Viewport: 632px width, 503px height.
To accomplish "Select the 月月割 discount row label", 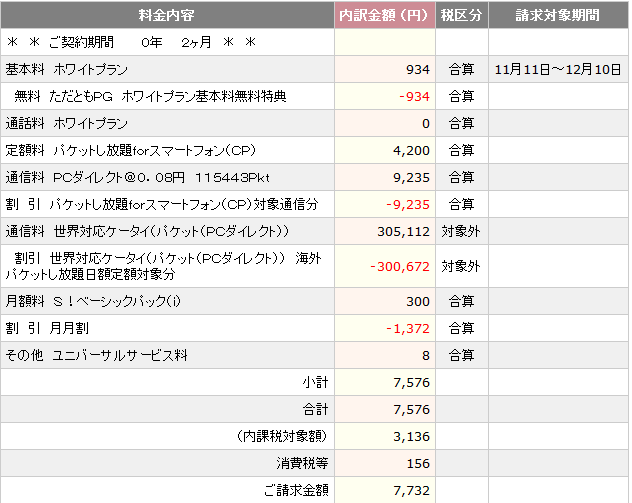I will point(47,328).
